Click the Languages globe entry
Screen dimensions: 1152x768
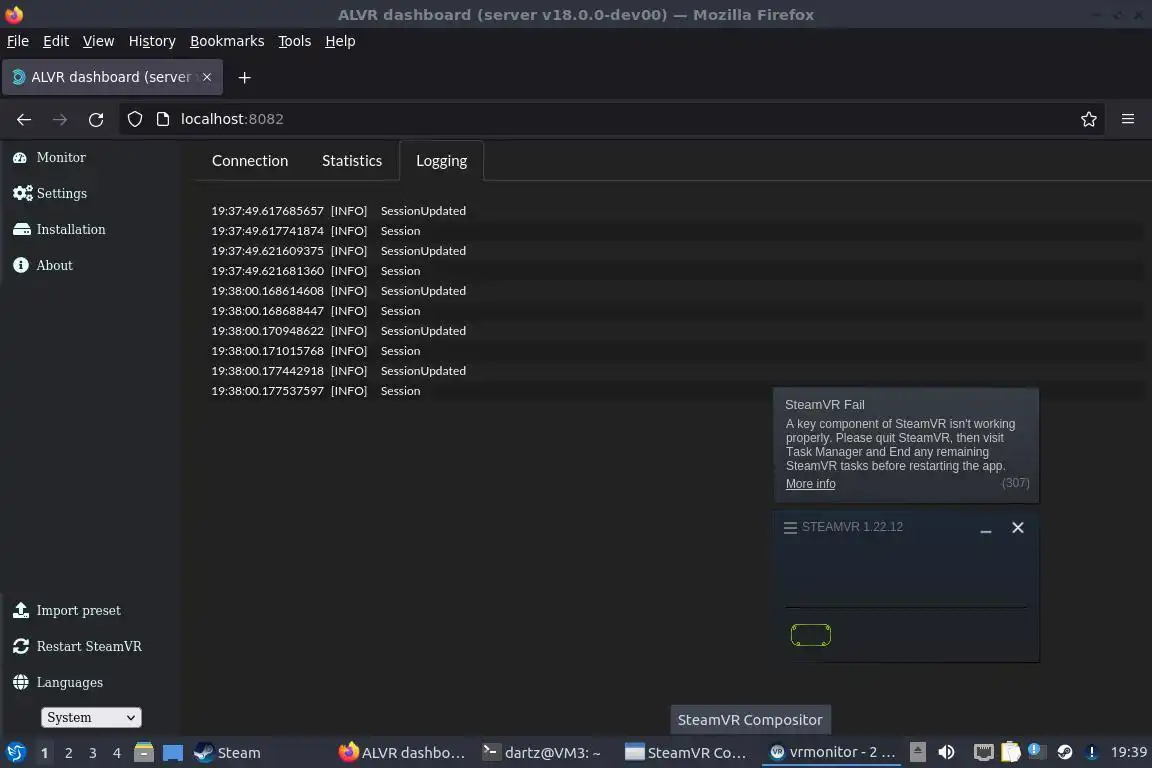click(x=57, y=682)
